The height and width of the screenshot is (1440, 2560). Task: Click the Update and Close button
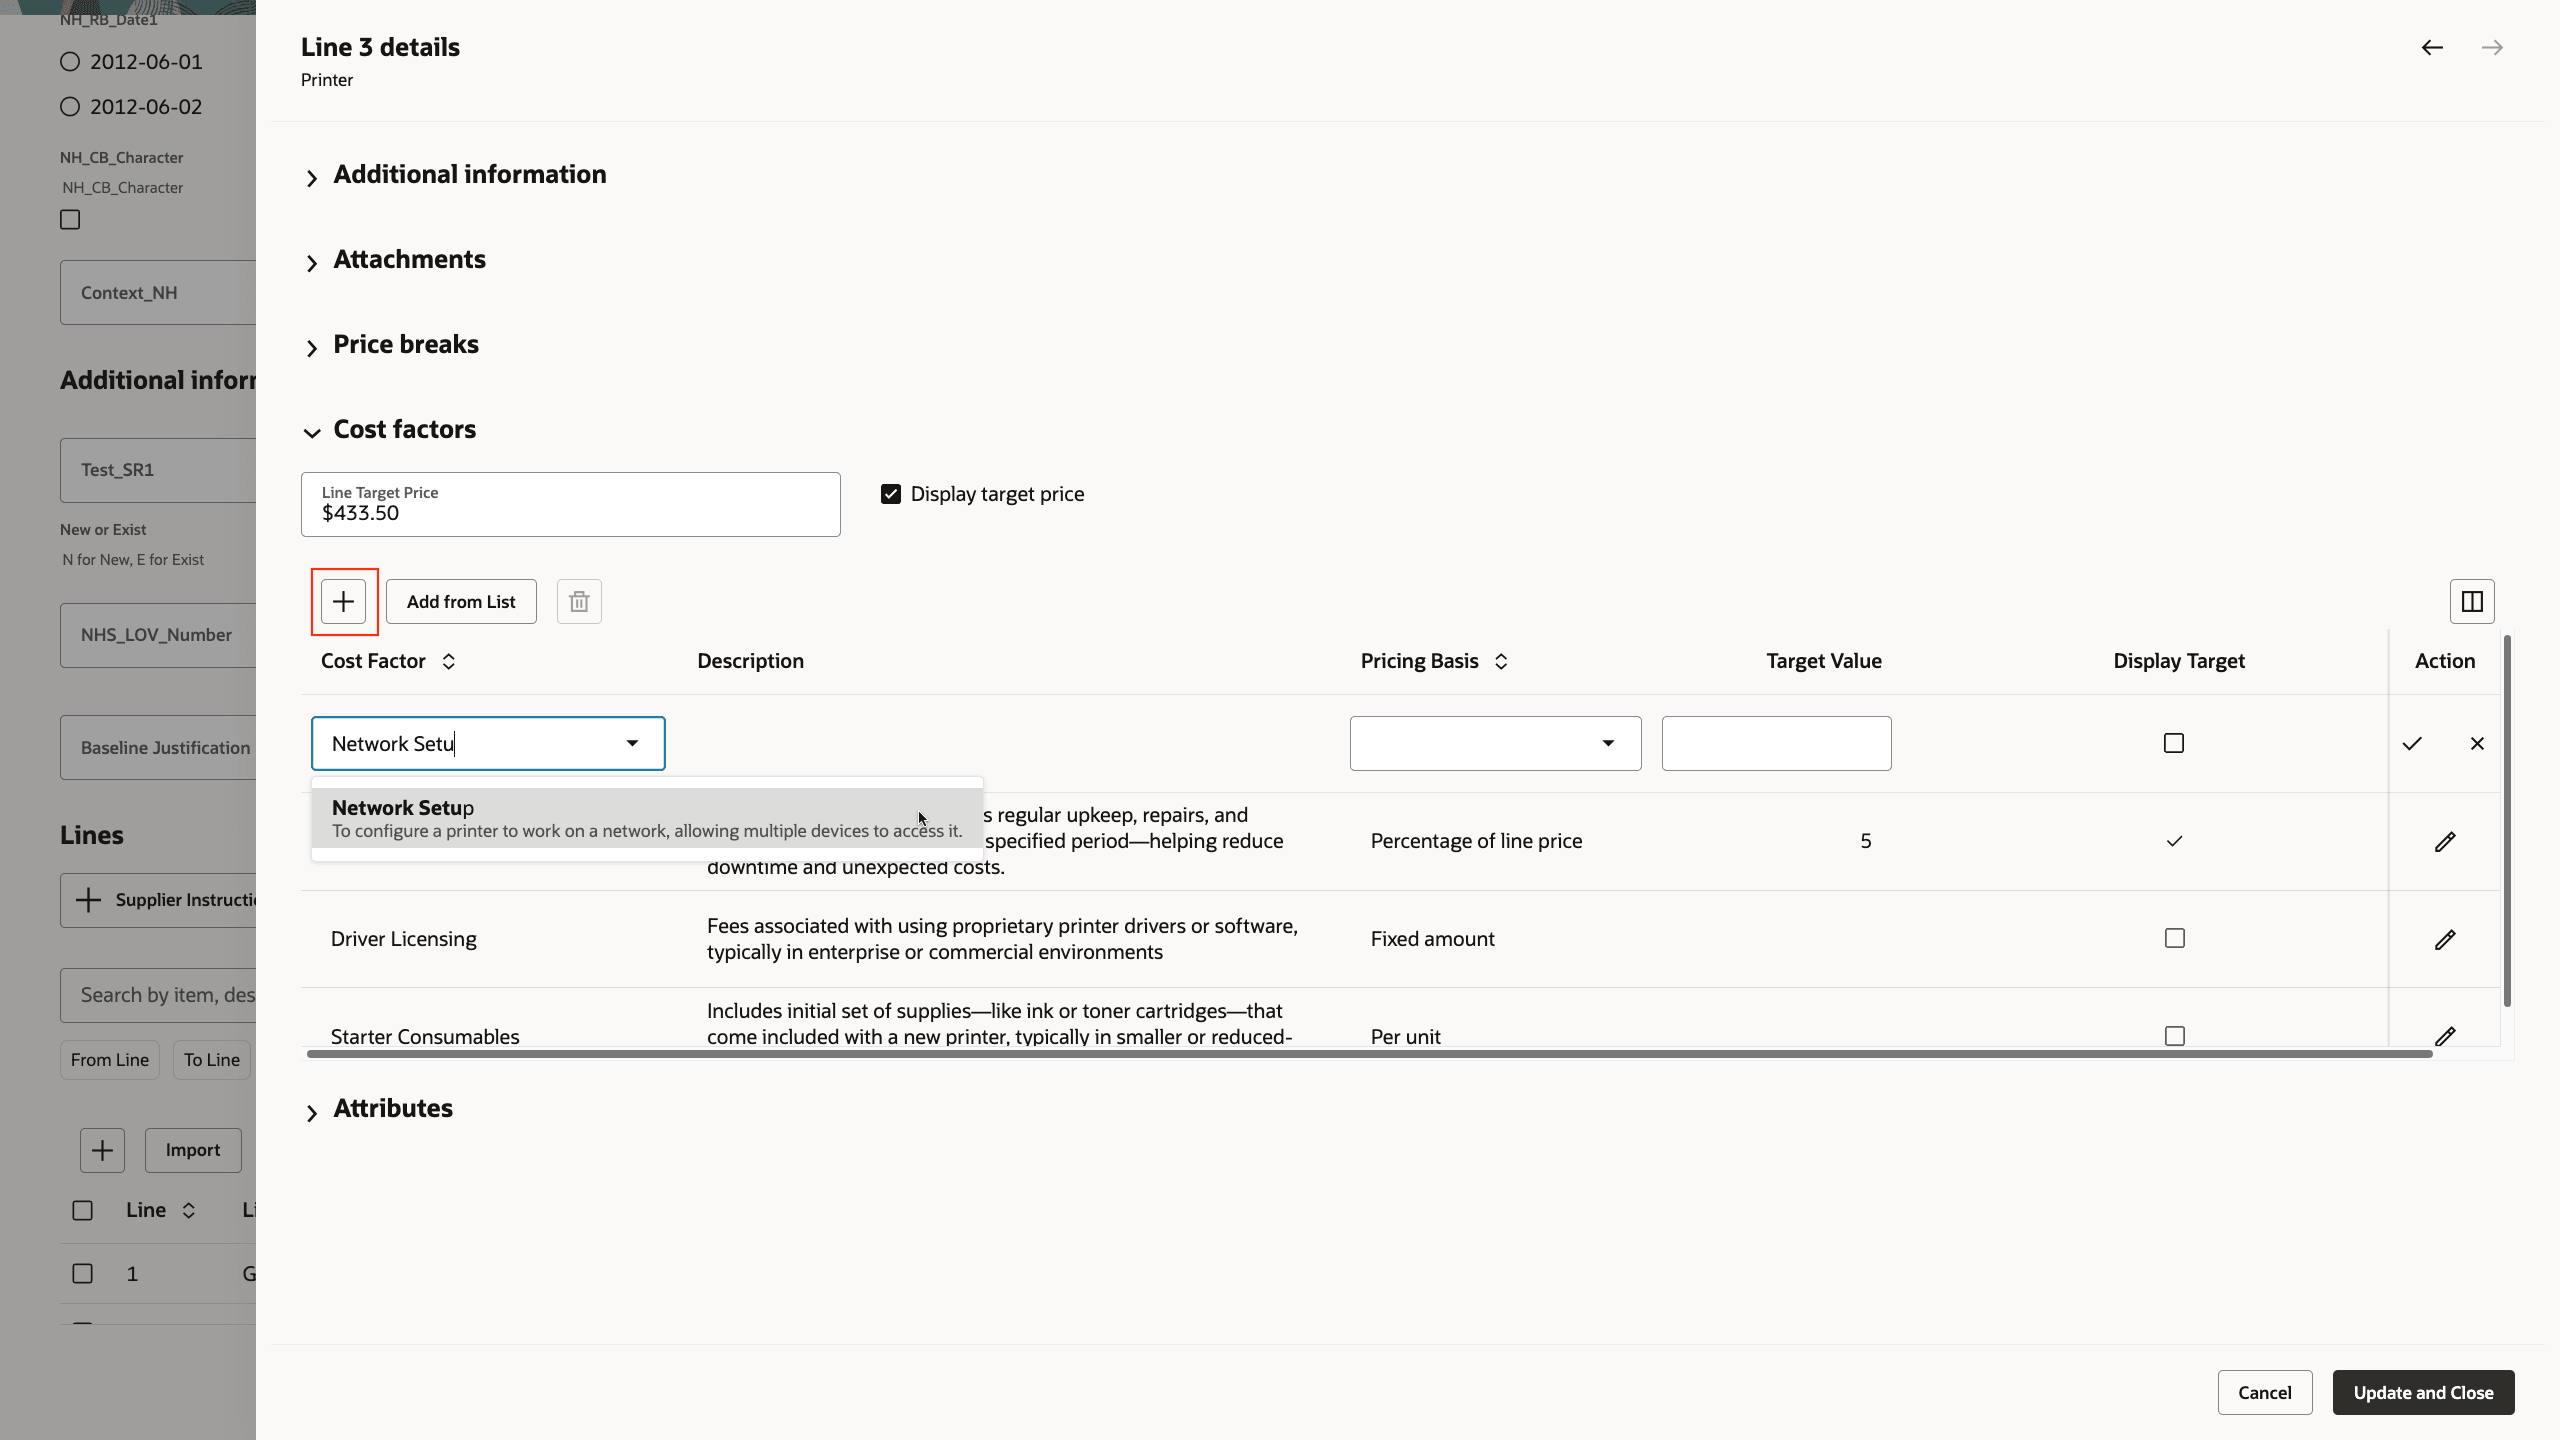(2424, 1392)
